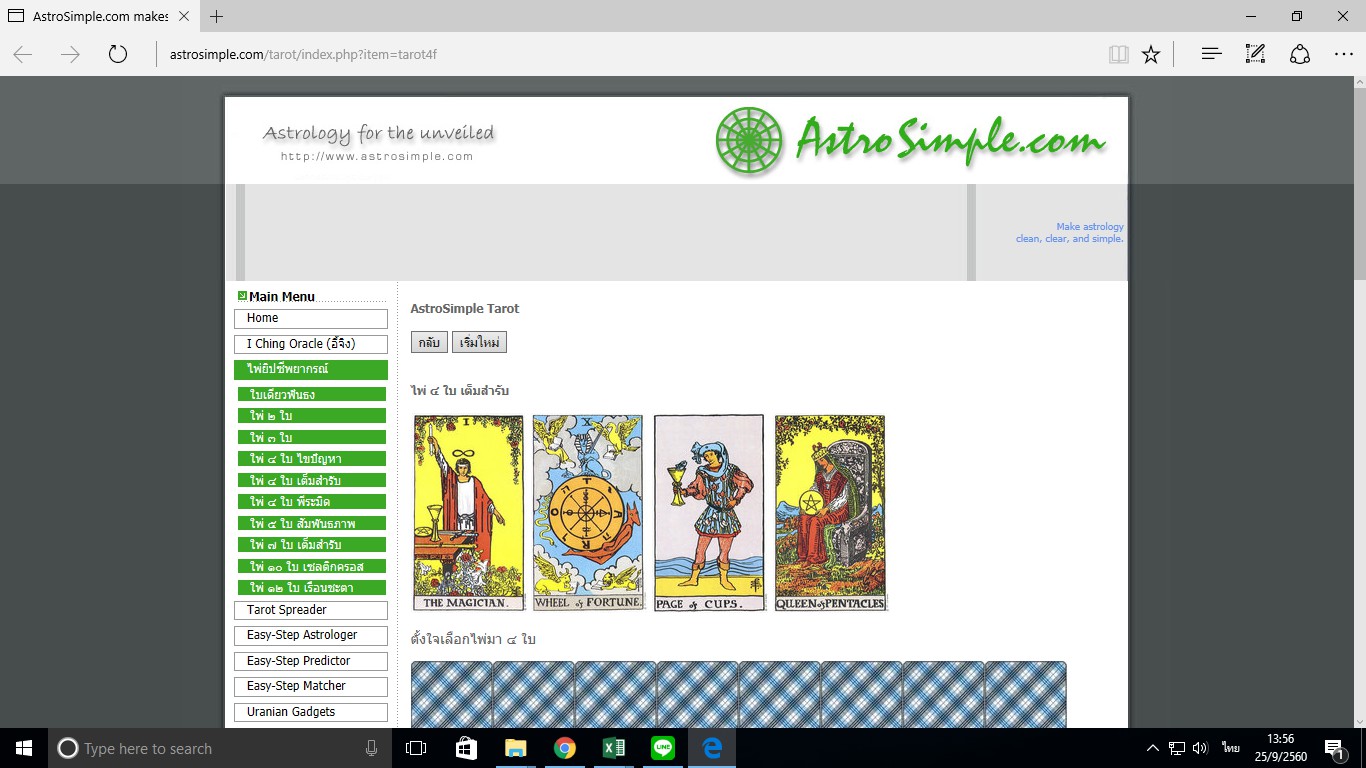Choose the ไพ่ ๒ ใบ spread

coord(312,415)
